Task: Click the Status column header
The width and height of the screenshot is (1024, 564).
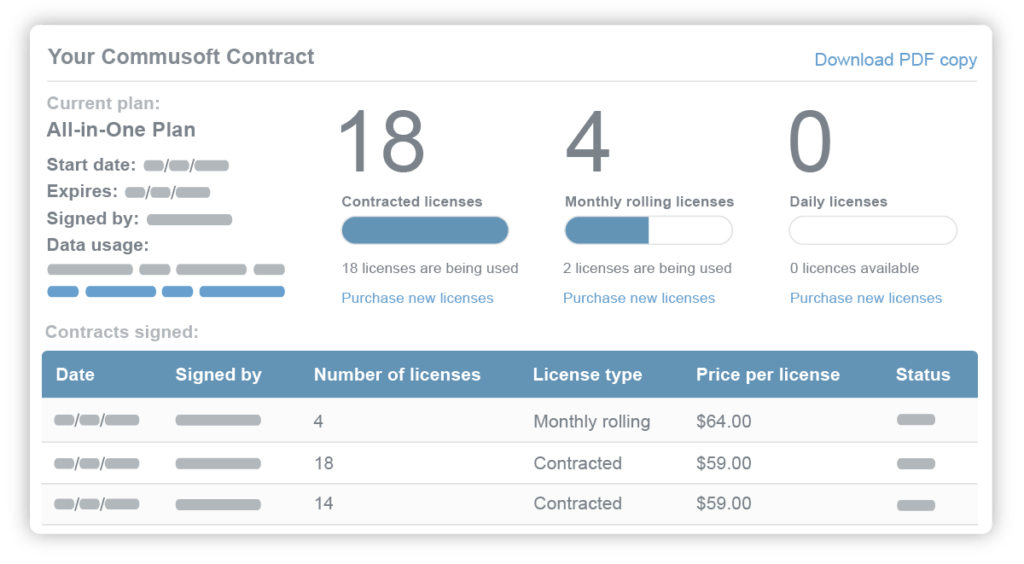Action: click(x=922, y=375)
